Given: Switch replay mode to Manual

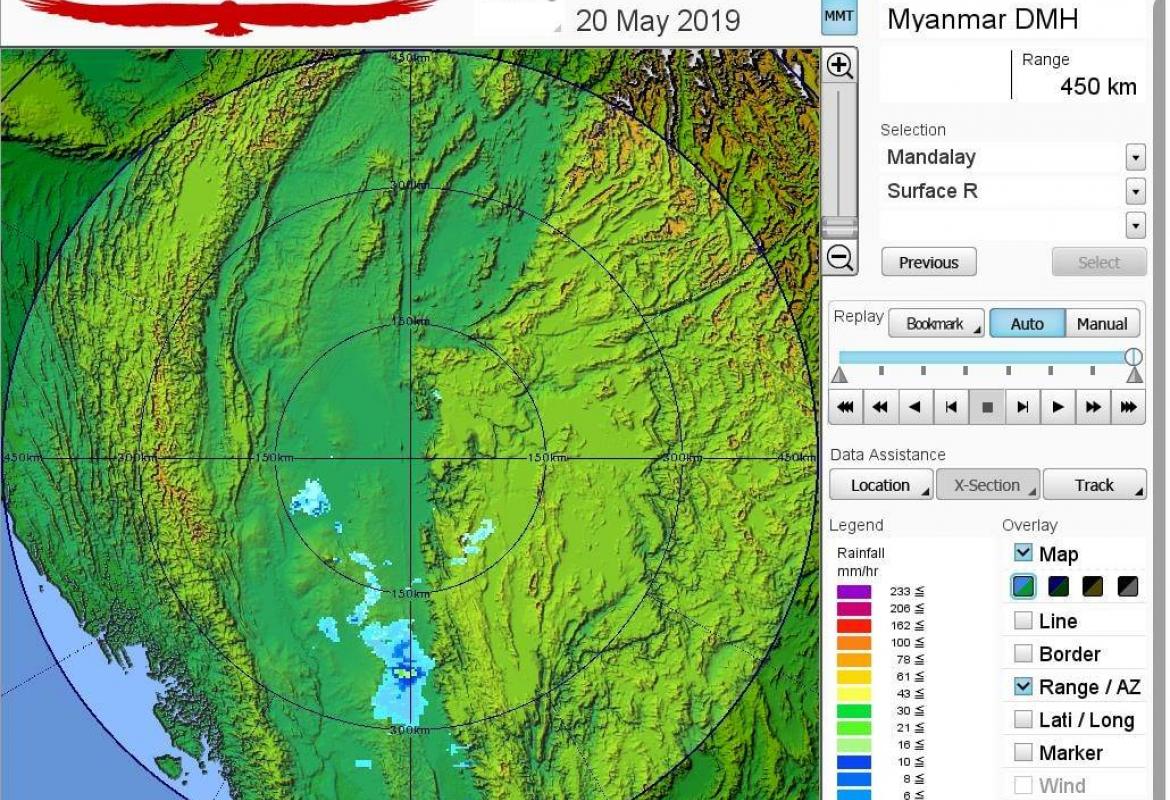Looking at the screenshot, I should pos(1102,324).
